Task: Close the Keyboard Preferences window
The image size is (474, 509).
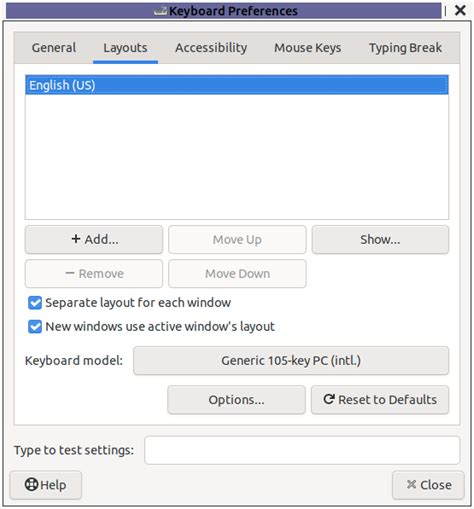Action: (460, 10)
